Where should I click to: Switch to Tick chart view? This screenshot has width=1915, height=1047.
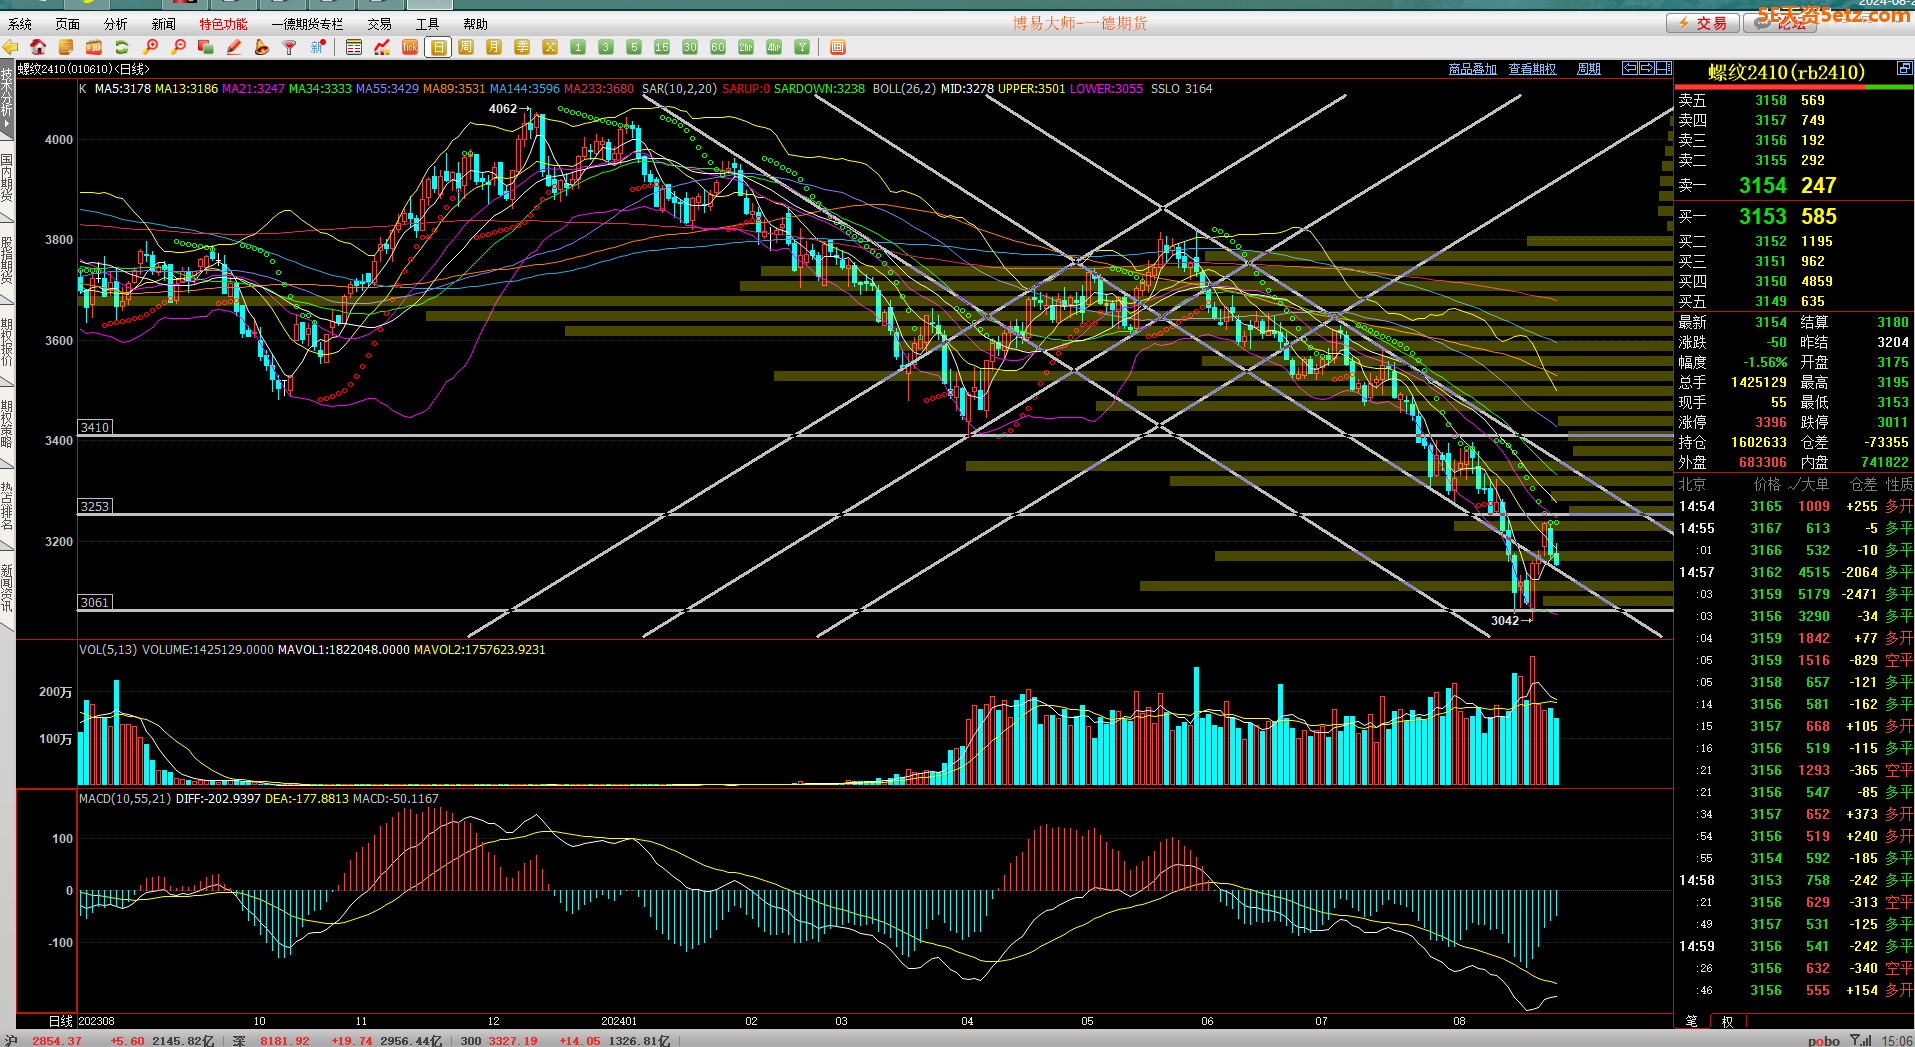(x=410, y=47)
